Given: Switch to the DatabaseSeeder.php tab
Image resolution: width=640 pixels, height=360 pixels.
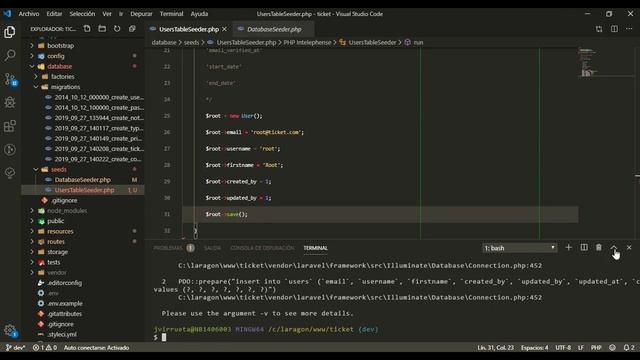Looking at the screenshot, I should [x=274, y=29].
